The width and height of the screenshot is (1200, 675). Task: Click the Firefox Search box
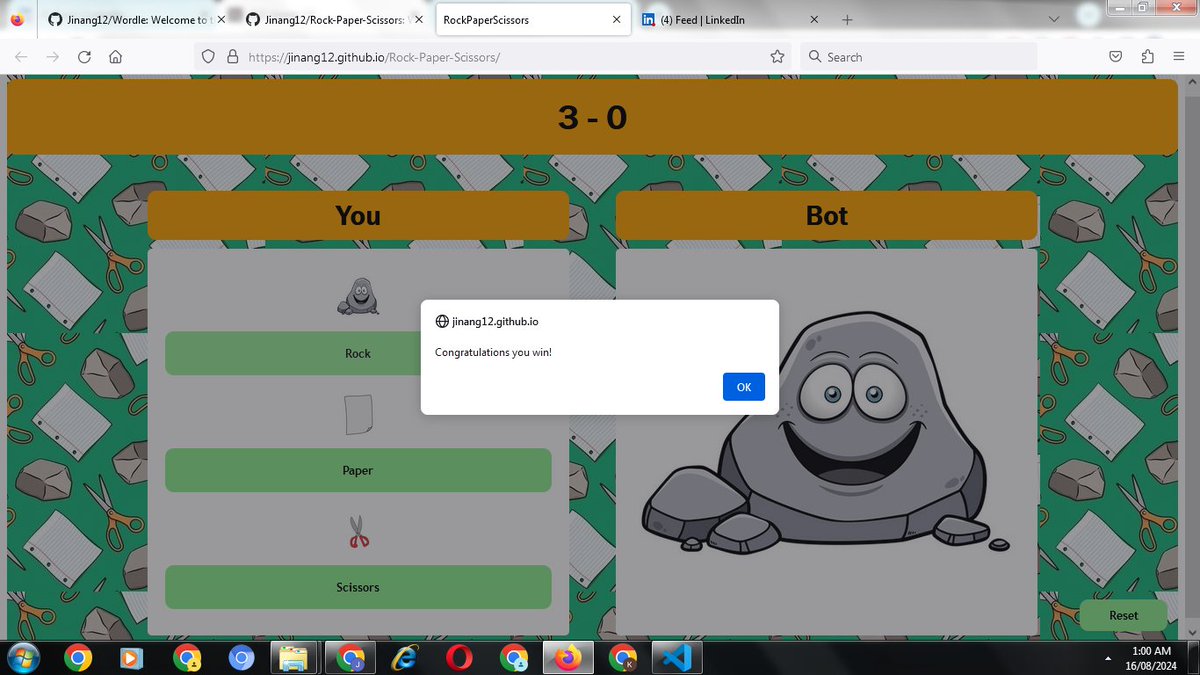coord(918,57)
